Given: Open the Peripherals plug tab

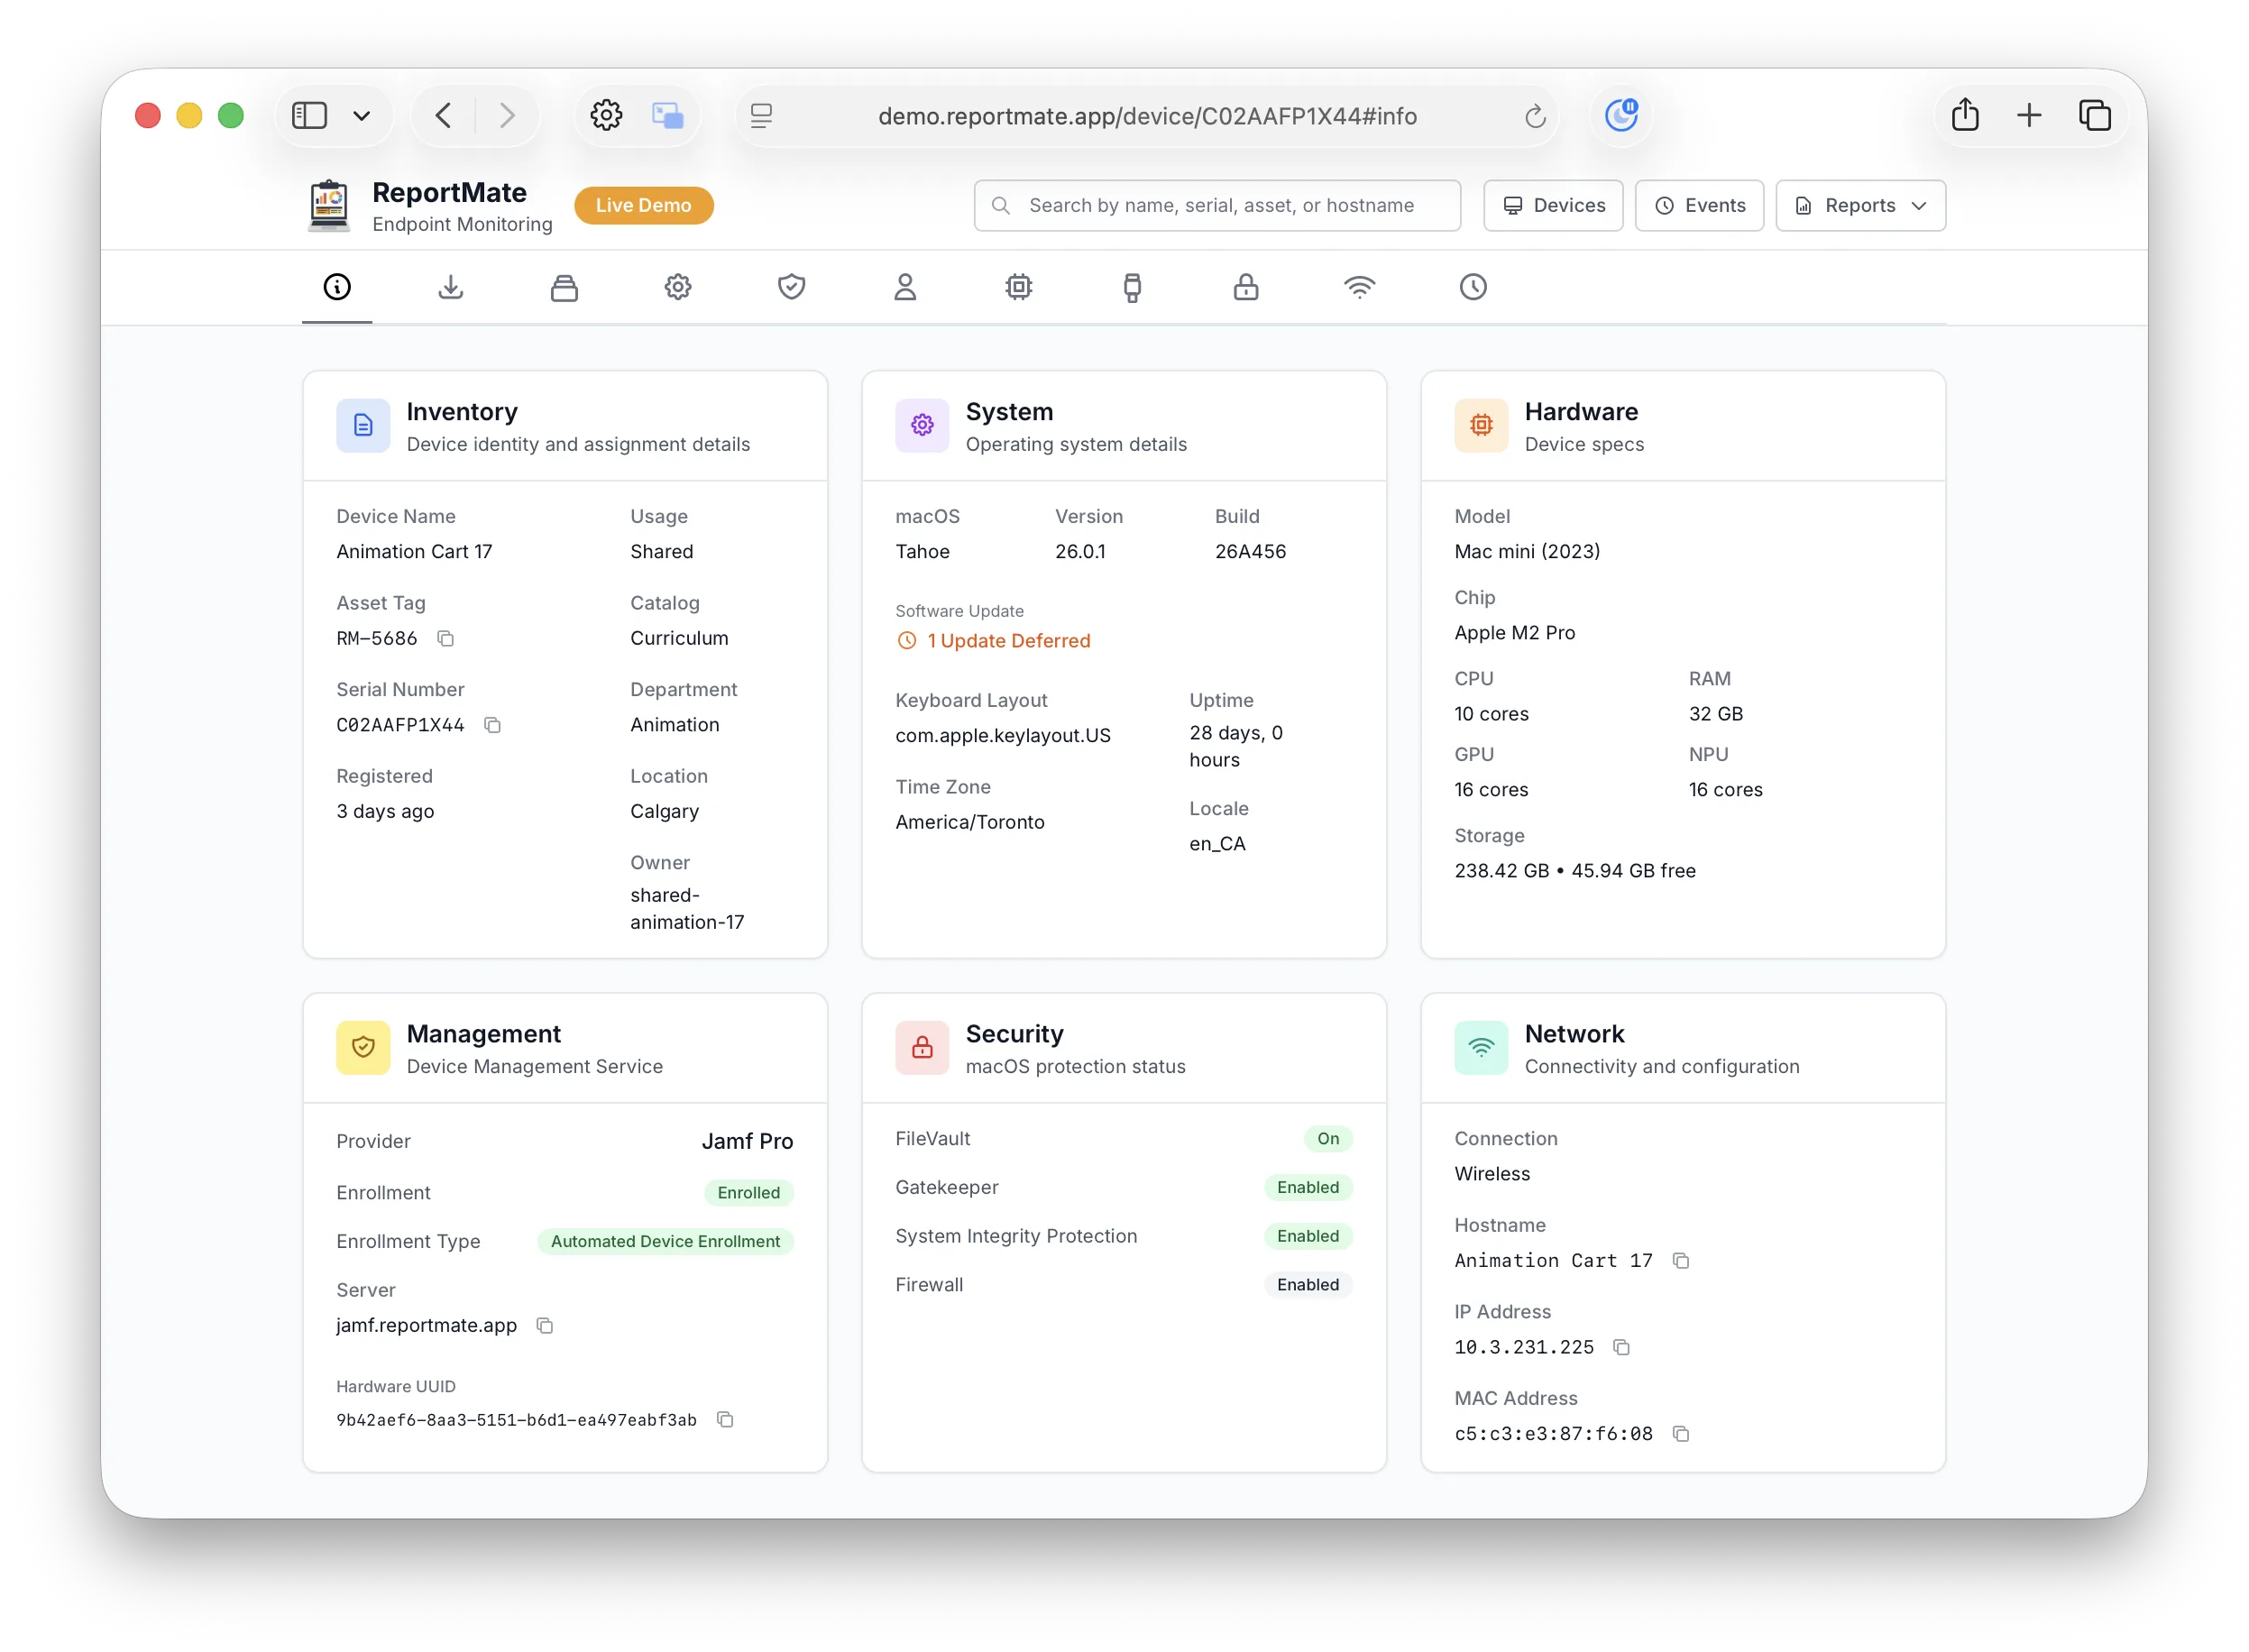Looking at the screenshot, I should pyautogui.click(x=1132, y=287).
